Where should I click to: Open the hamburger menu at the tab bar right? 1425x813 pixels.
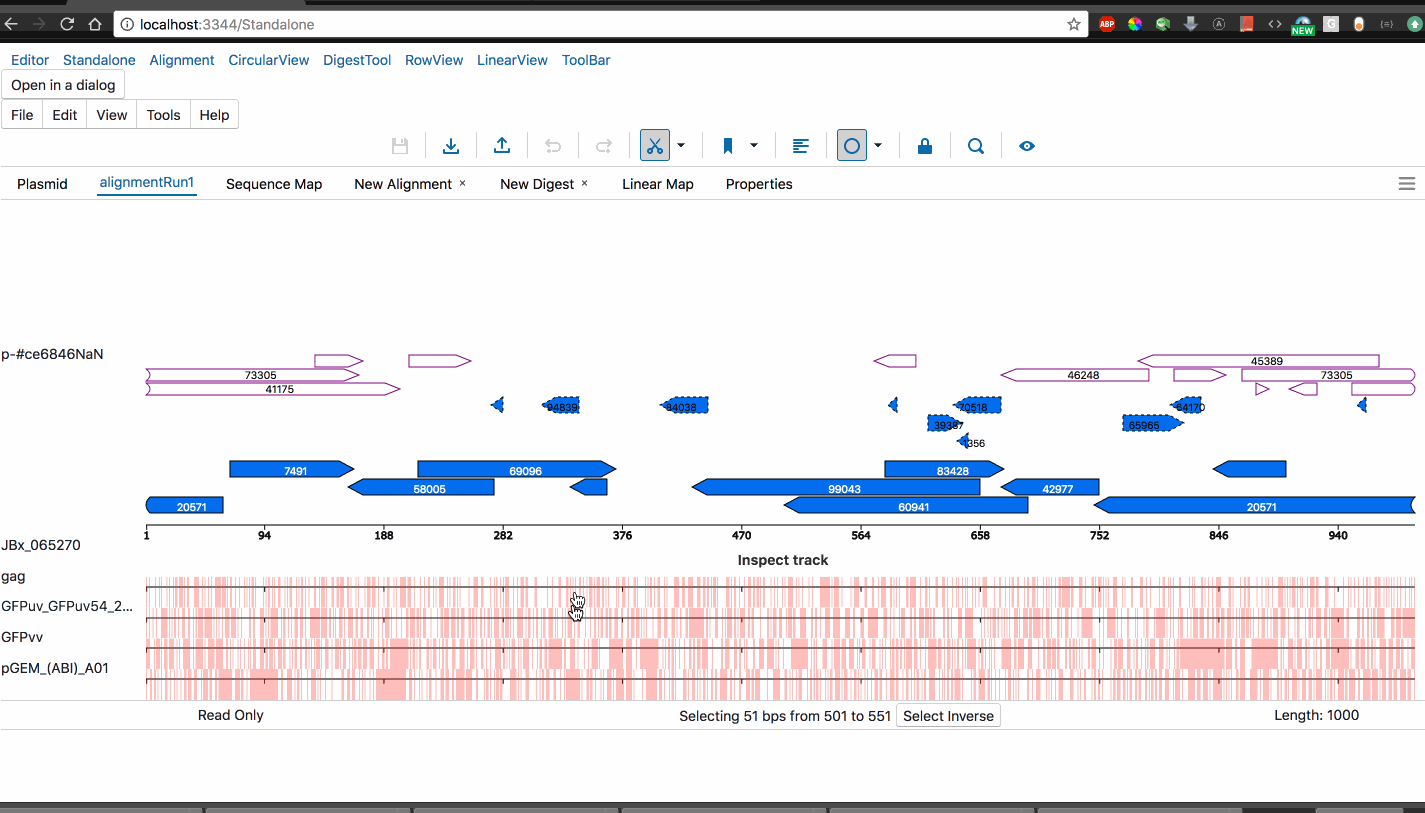(x=1406, y=183)
